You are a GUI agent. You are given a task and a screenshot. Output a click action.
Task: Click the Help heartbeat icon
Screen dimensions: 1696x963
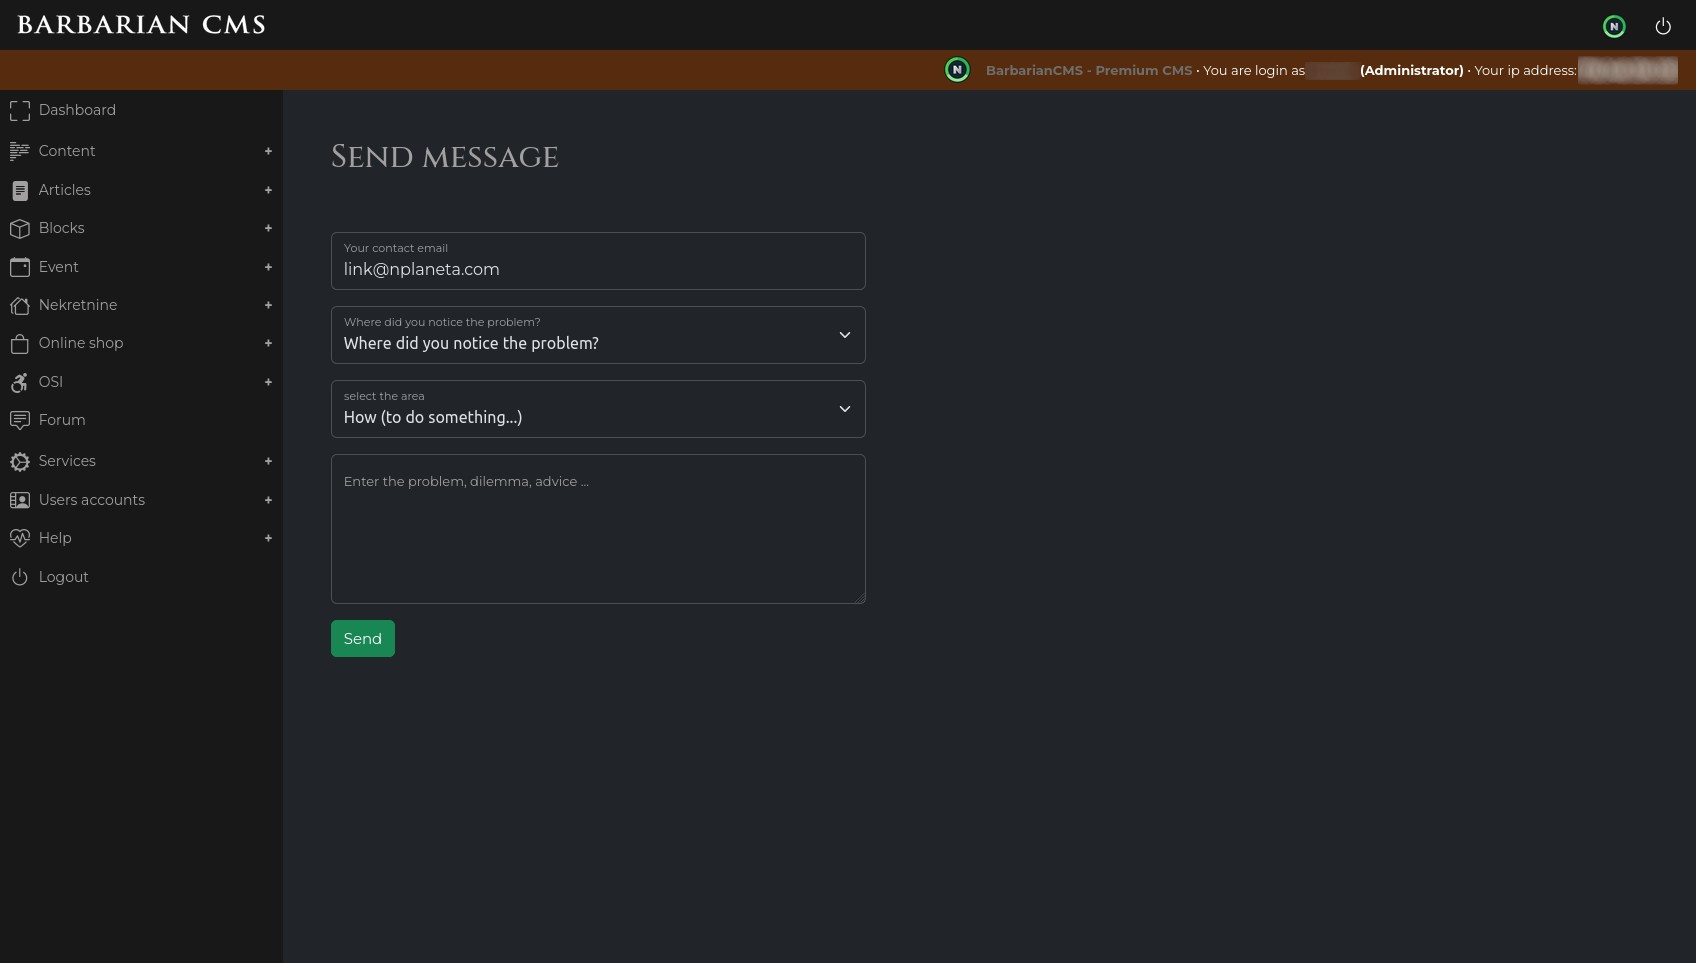[x=20, y=538]
